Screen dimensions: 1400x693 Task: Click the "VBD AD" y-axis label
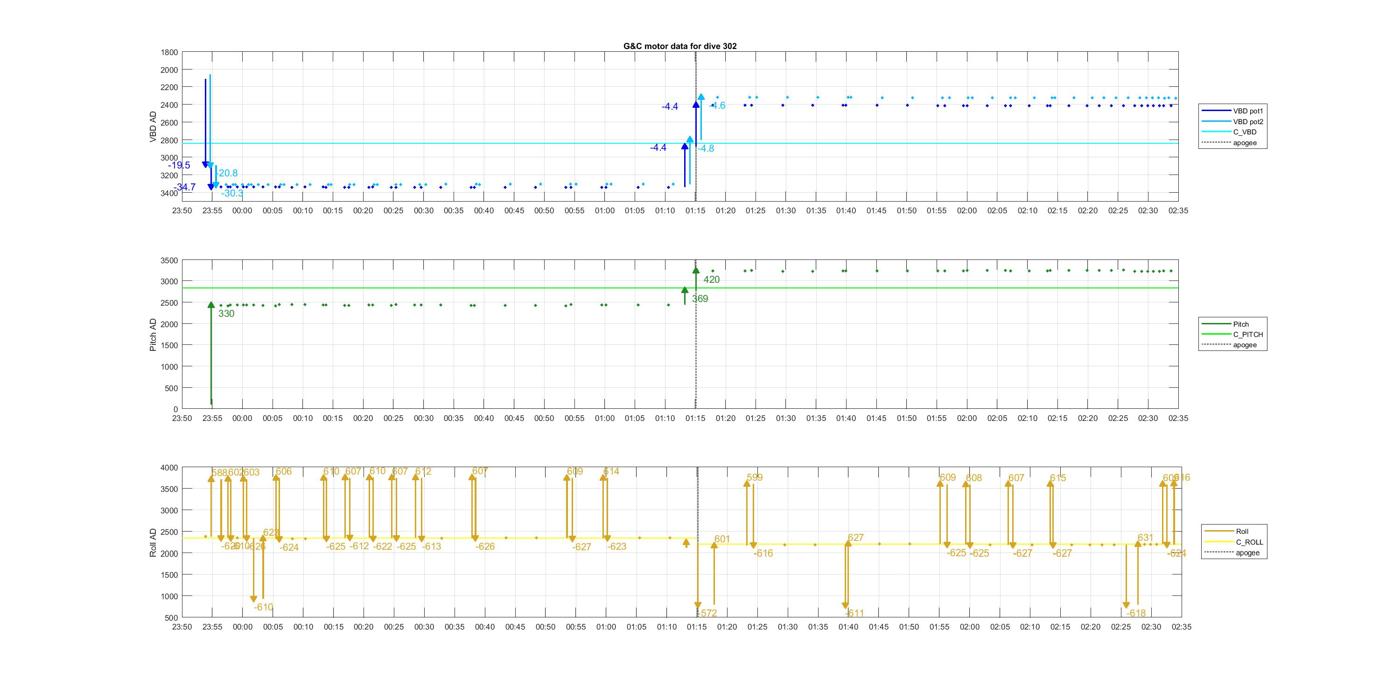(x=155, y=126)
